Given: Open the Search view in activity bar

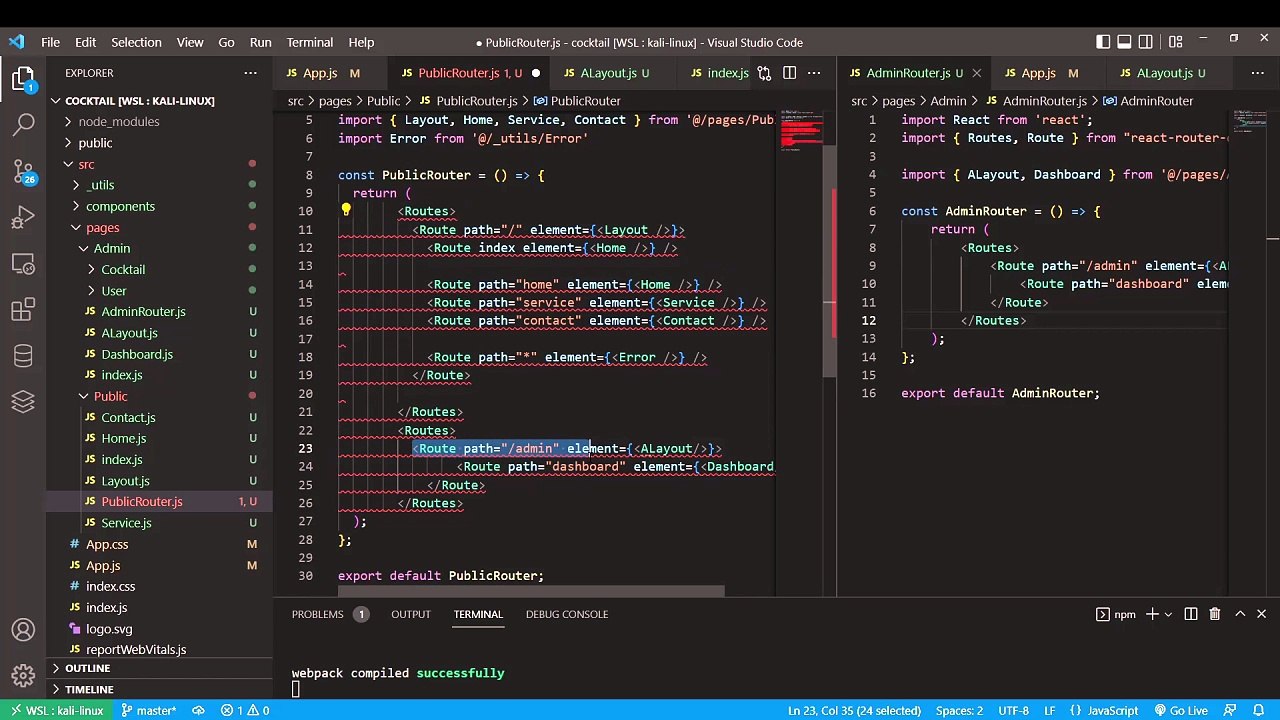Looking at the screenshot, I should [x=24, y=125].
